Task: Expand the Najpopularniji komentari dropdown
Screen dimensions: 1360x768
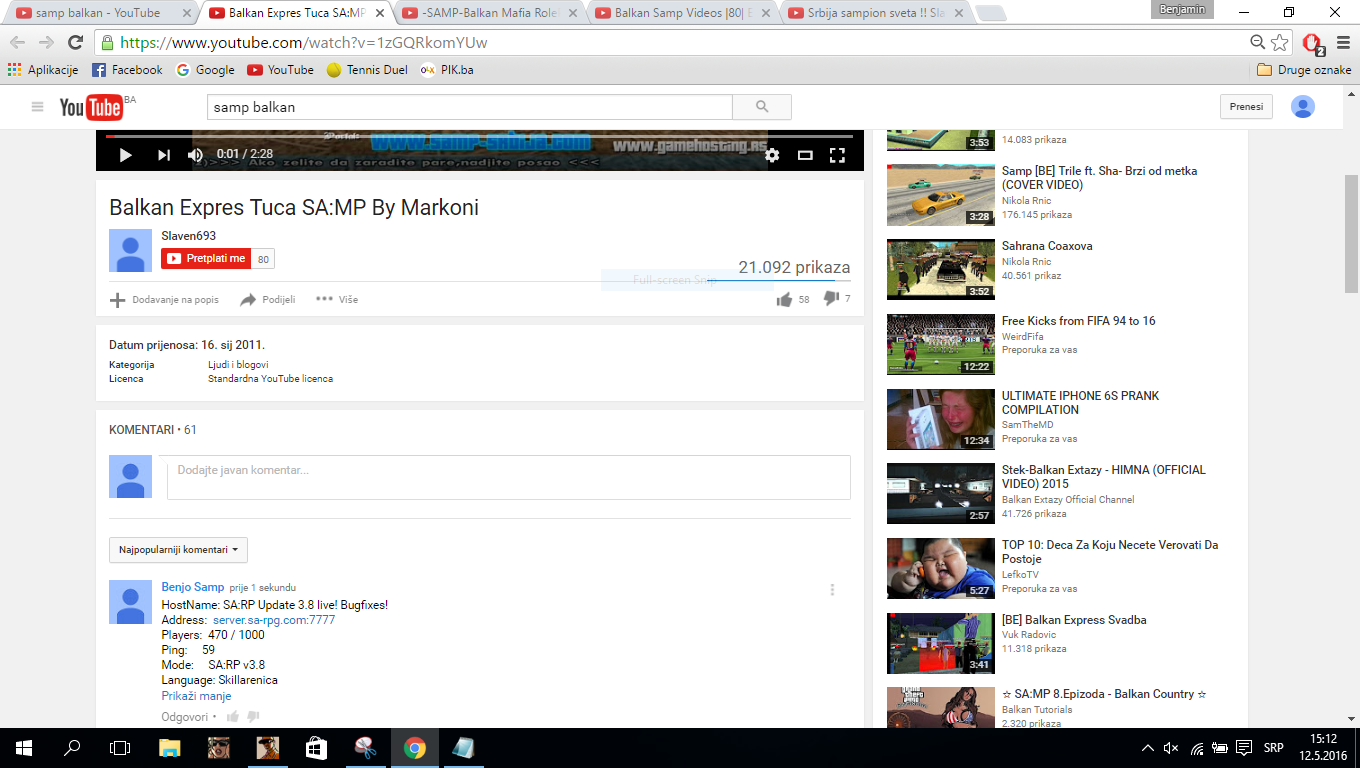Action: 178,550
